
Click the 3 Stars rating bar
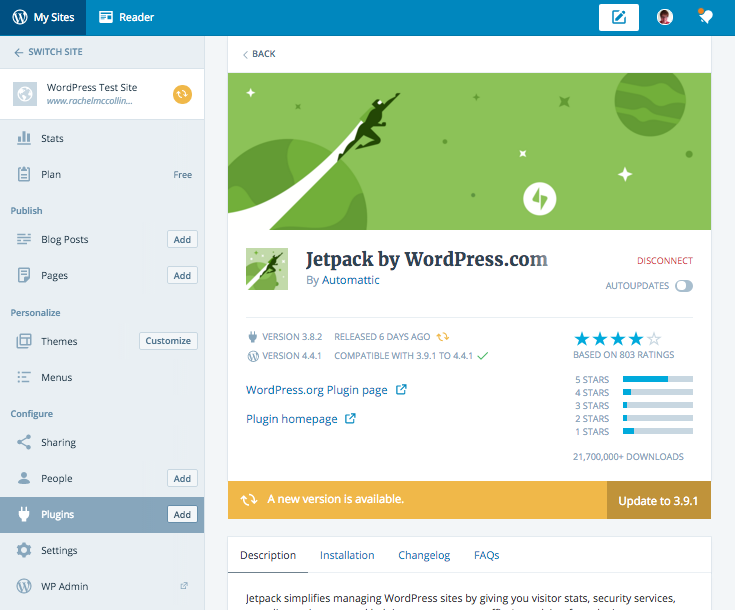click(658, 405)
